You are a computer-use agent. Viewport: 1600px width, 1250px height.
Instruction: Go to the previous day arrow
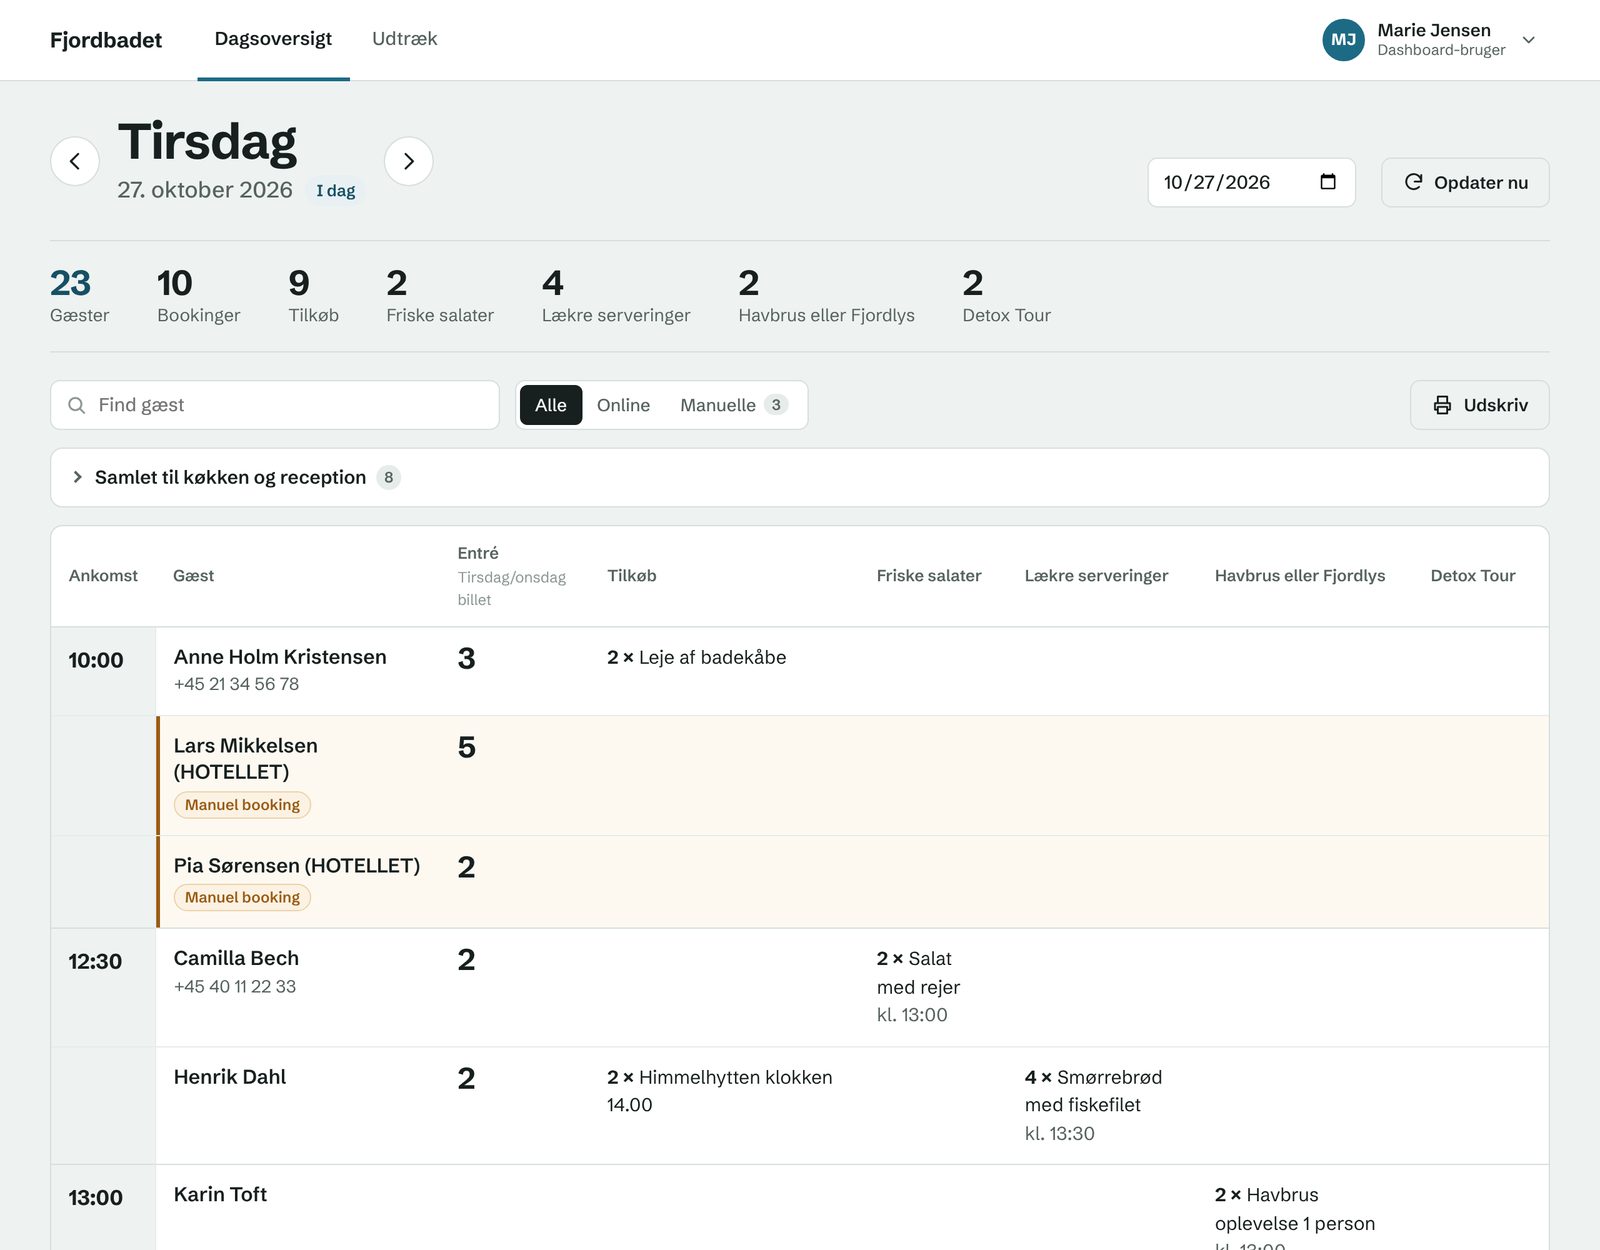point(75,161)
